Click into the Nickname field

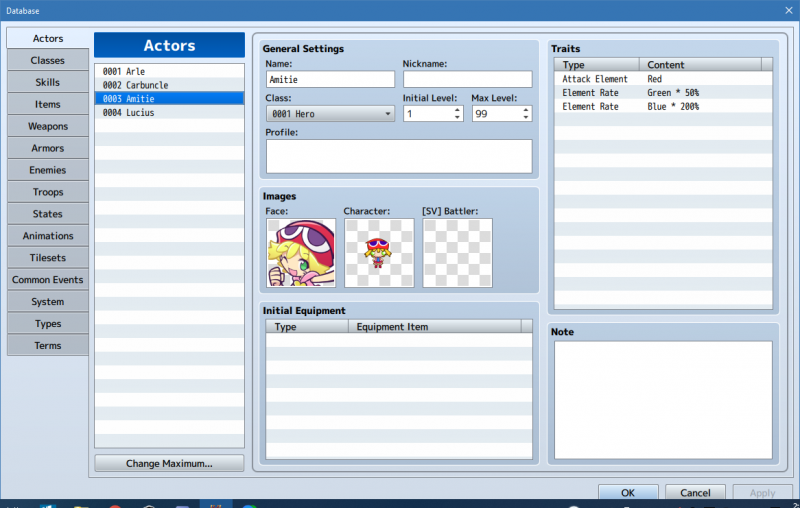[x=467, y=79]
